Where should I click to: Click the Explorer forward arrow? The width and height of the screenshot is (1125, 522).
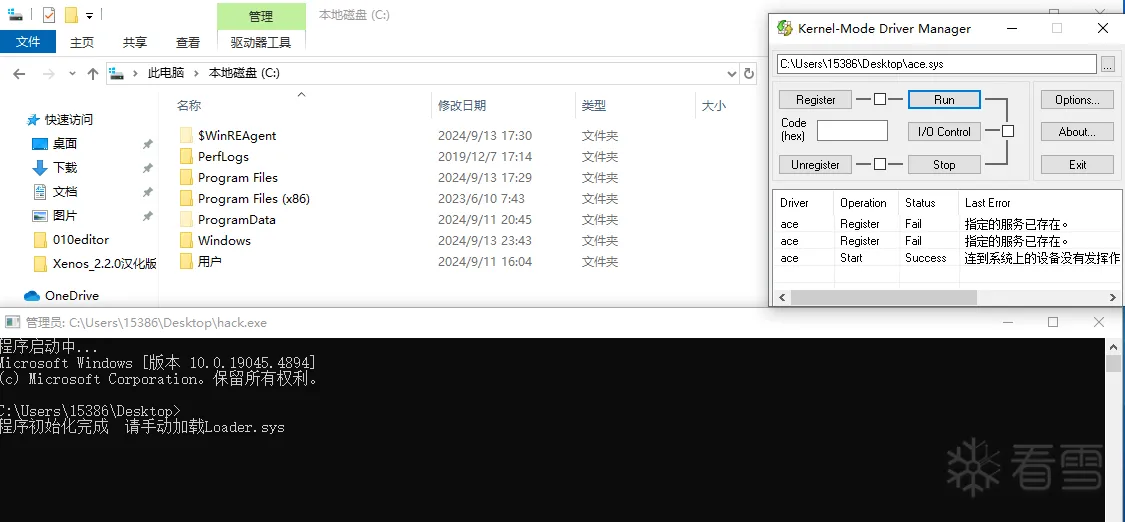pos(48,73)
